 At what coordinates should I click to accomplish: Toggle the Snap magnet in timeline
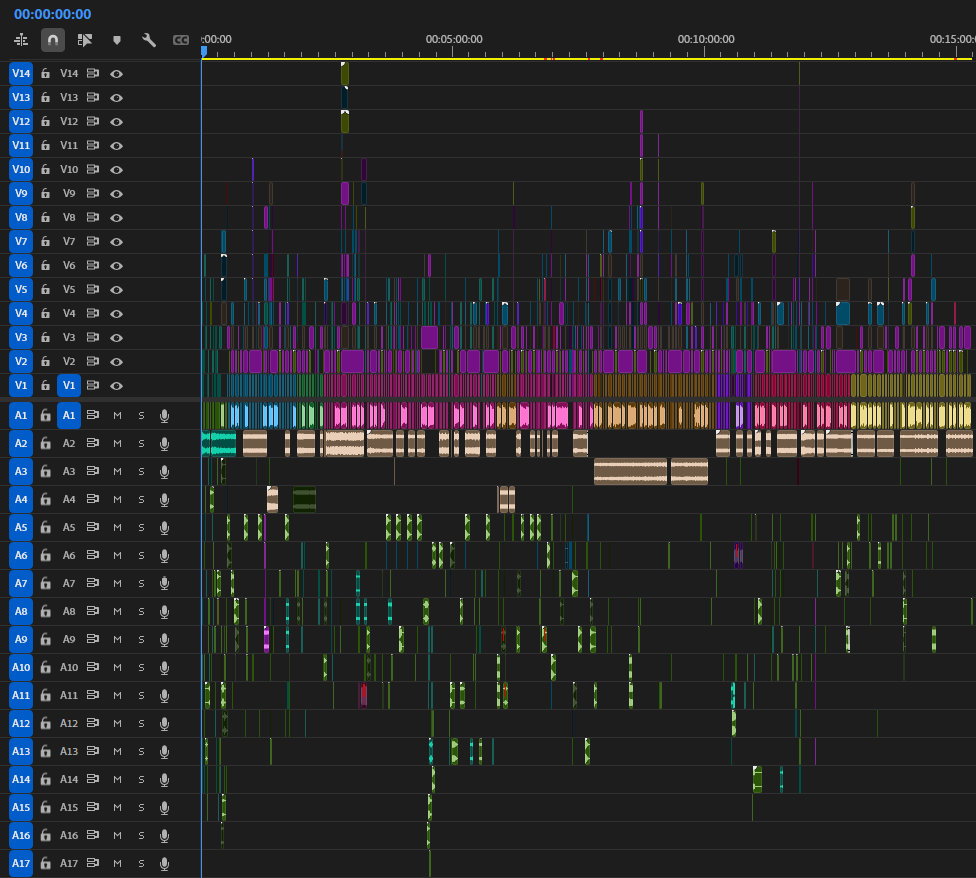[53, 40]
